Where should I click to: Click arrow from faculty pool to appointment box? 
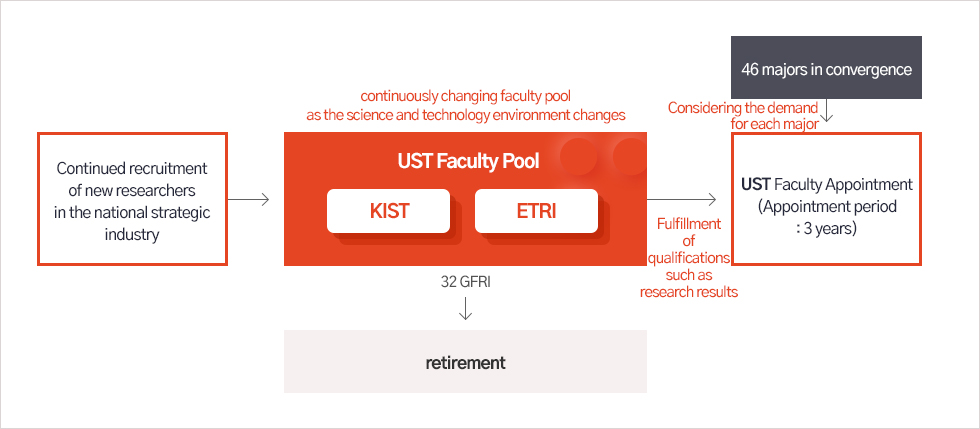[x=682, y=199]
